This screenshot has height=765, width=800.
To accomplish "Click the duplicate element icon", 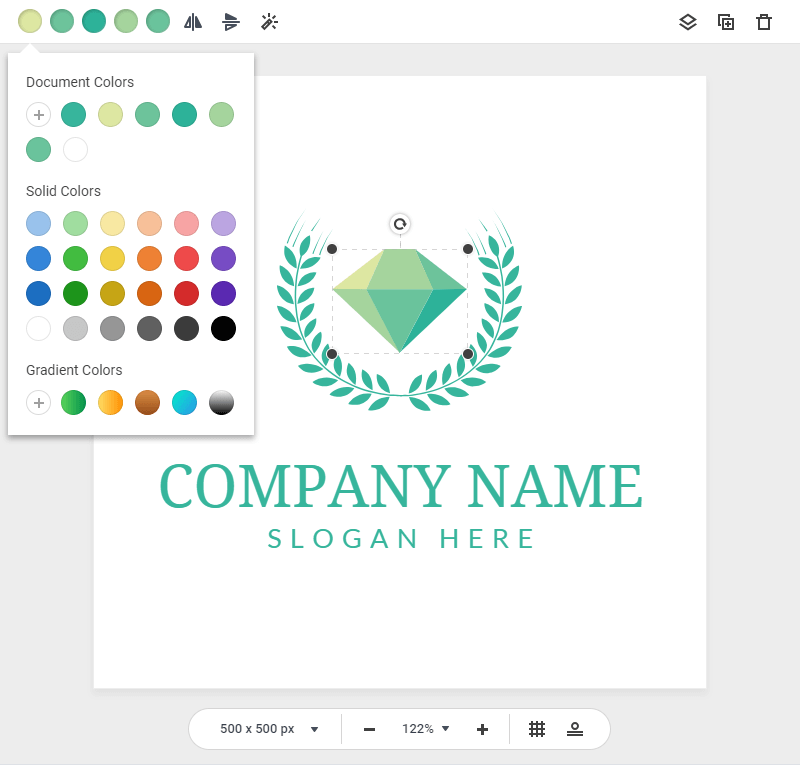I will click(x=726, y=22).
